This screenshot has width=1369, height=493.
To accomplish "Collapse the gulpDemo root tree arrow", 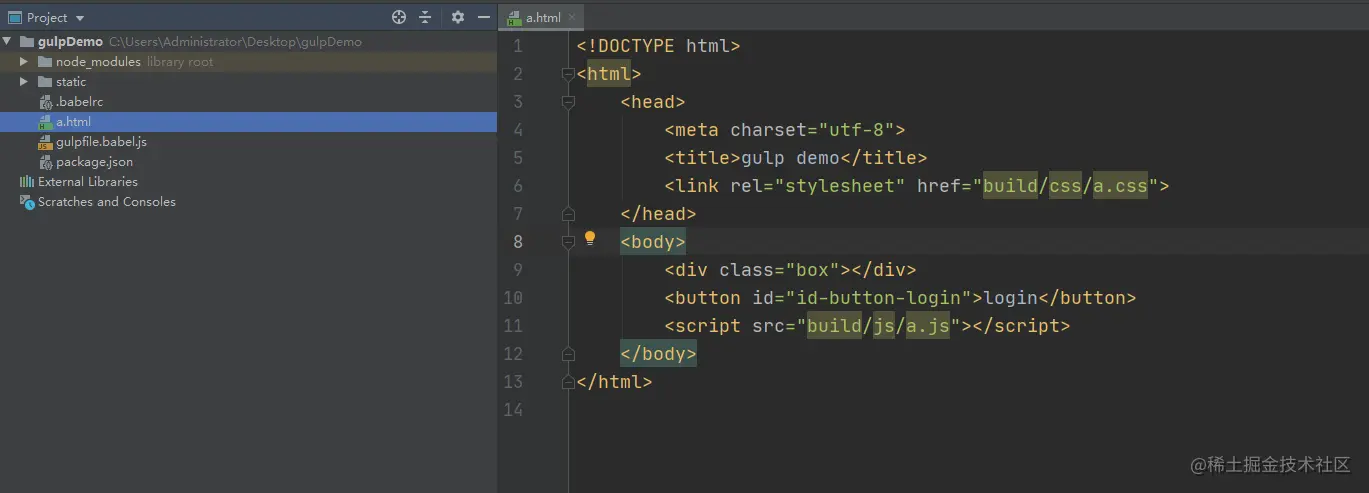I will pyautogui.click(x=8, y=42).
